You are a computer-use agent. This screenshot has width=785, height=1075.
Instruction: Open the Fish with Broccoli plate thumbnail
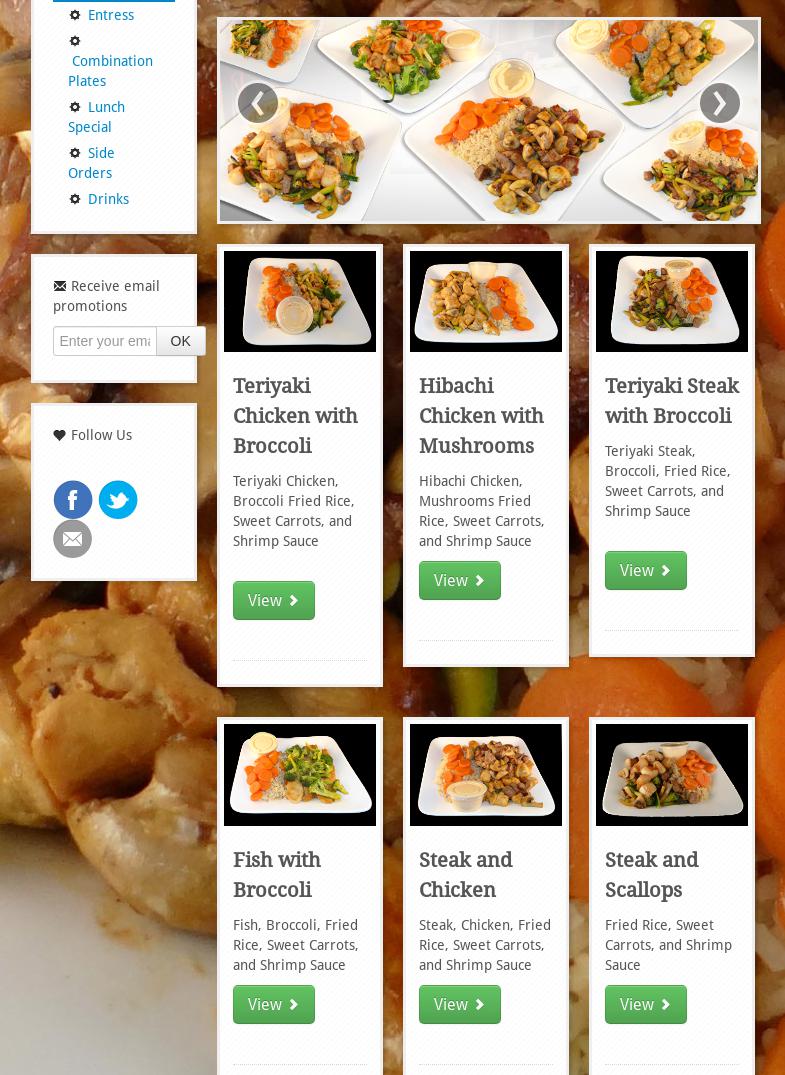(x=300, y=775)
